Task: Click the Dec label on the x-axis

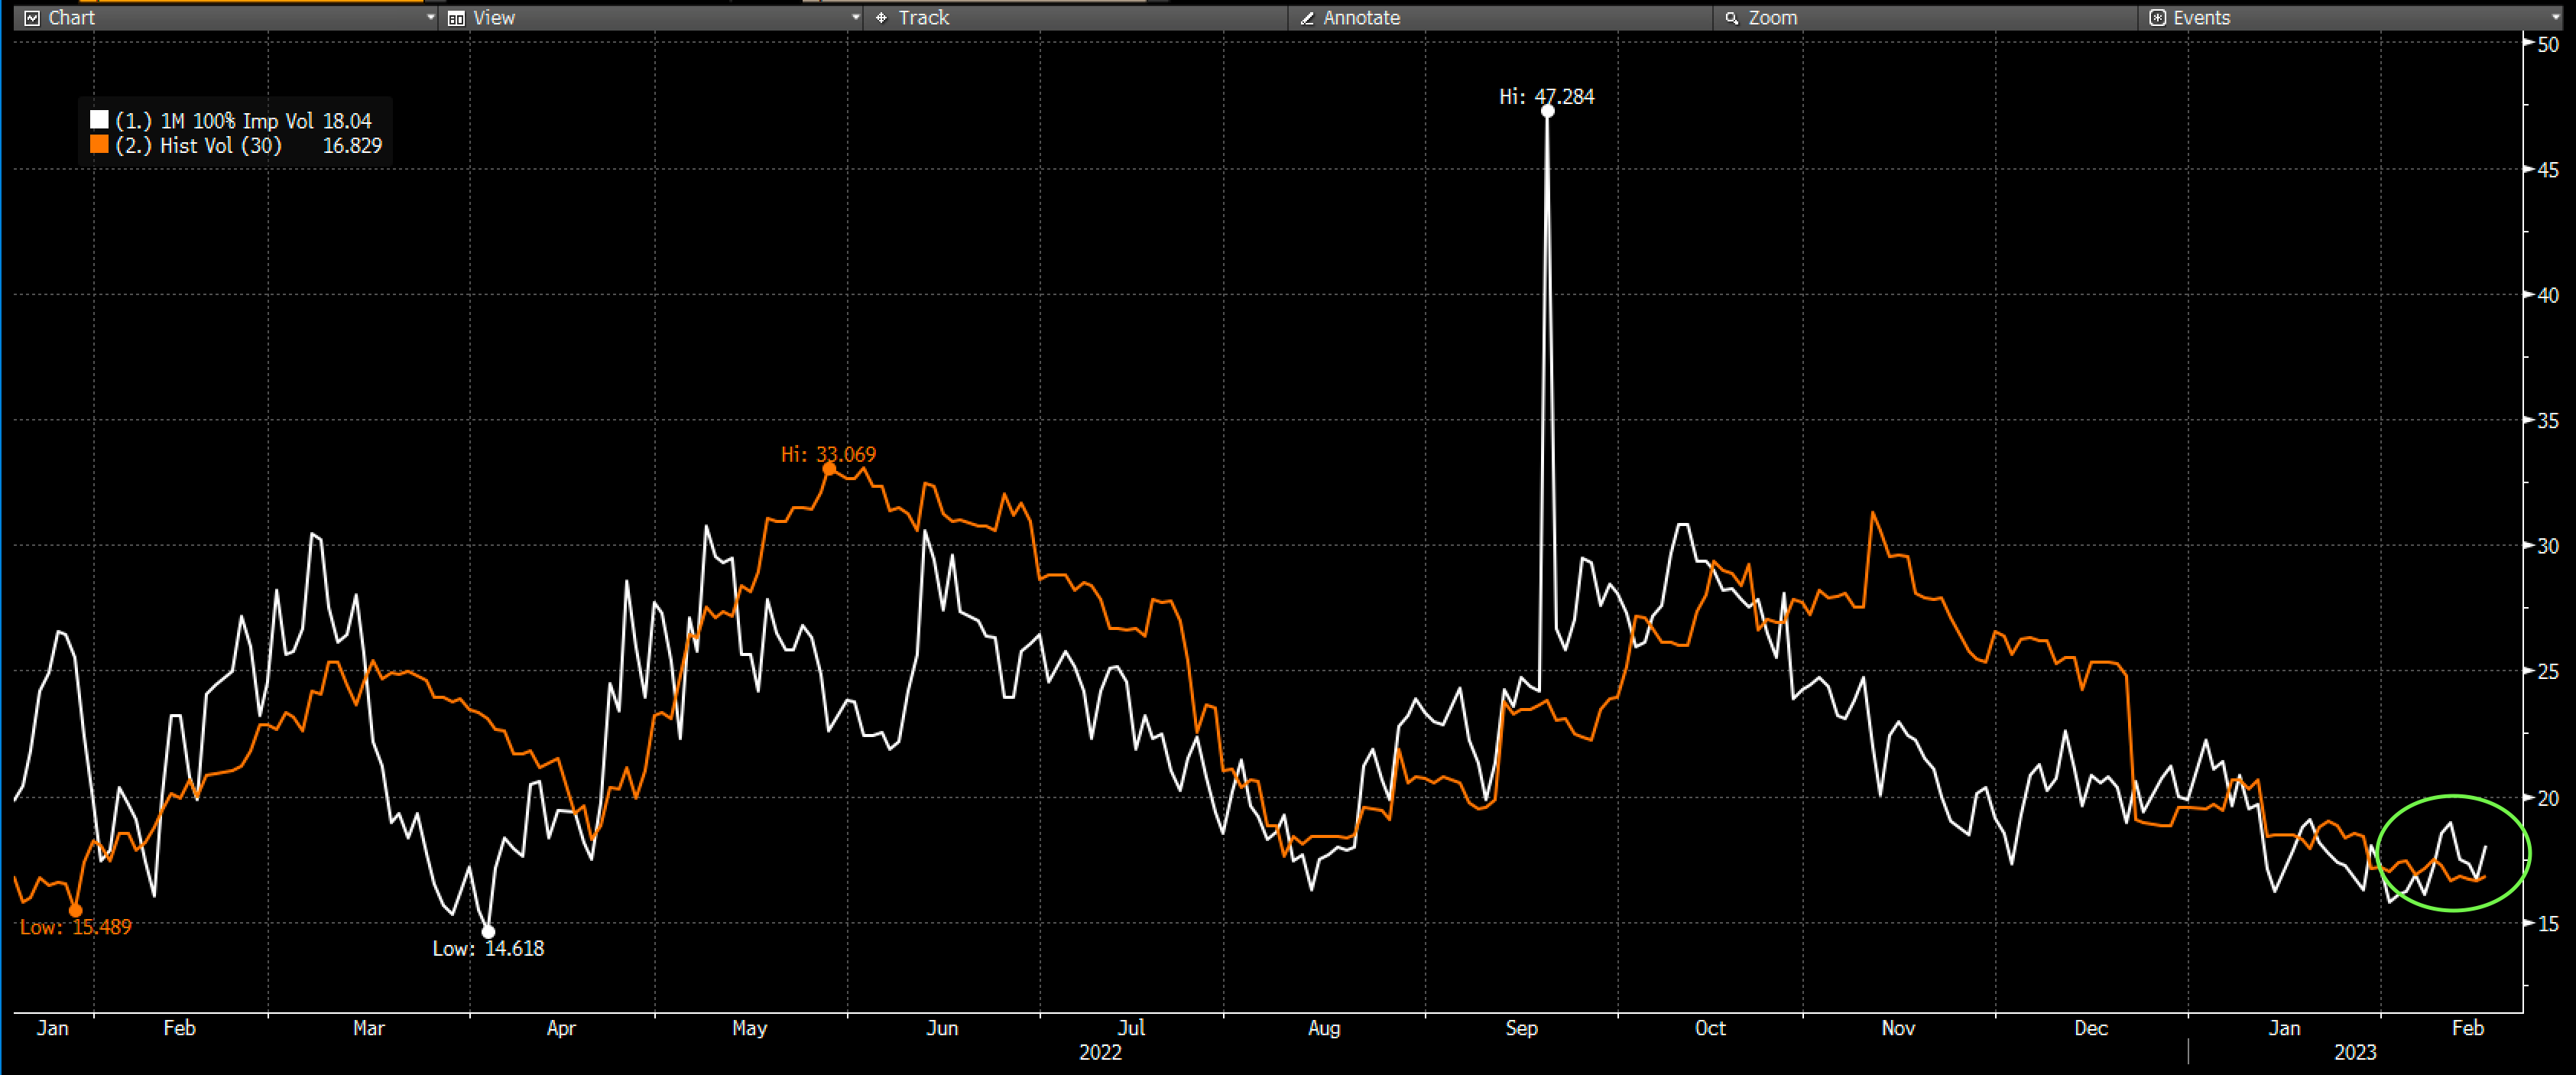Action: click(2091, 1028)
